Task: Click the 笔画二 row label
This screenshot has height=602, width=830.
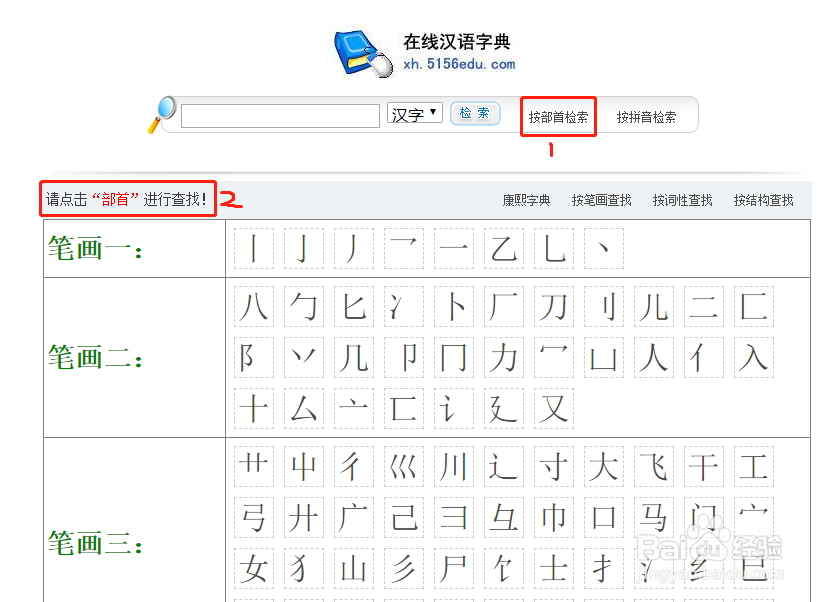Action: point(92,357)
